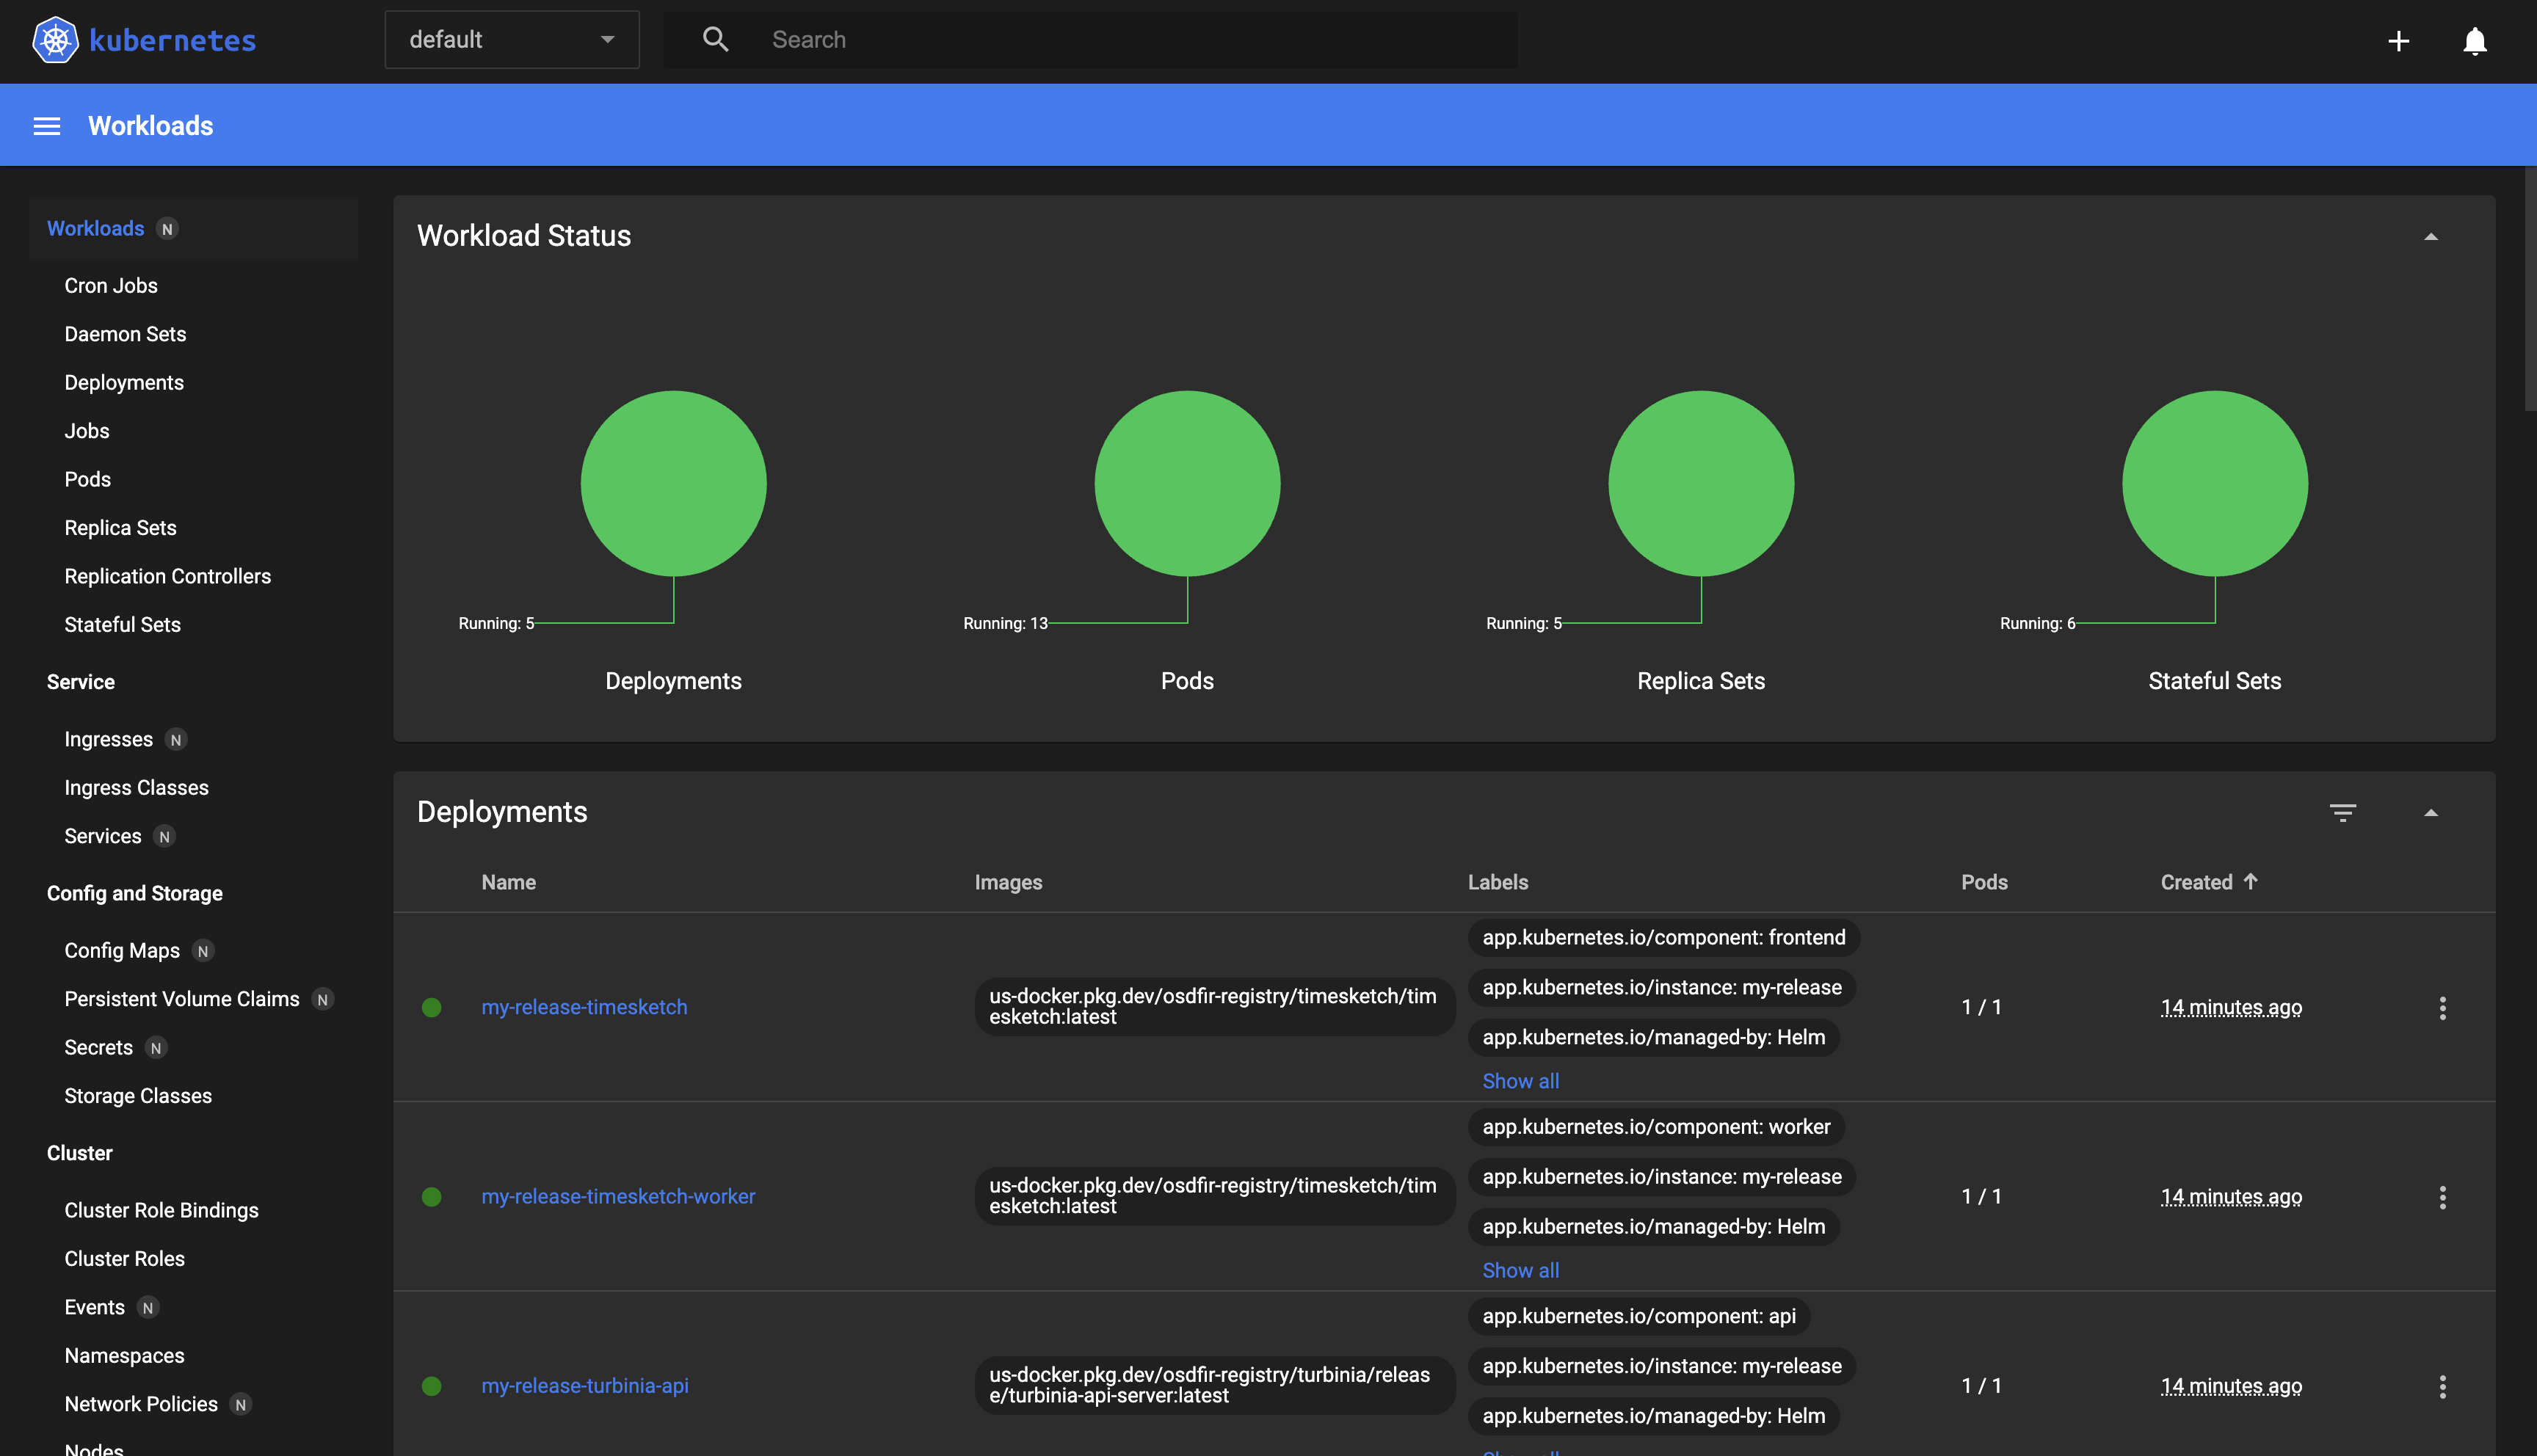
Task: Click the N badge beside Services
Action: pyautogui.click(x=165, y=837)
